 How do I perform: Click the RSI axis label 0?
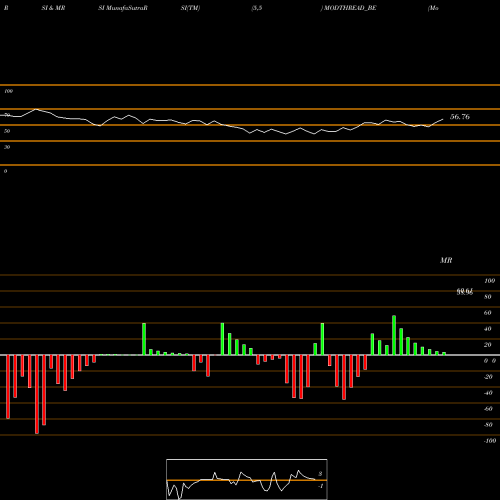tap(5, 171)
